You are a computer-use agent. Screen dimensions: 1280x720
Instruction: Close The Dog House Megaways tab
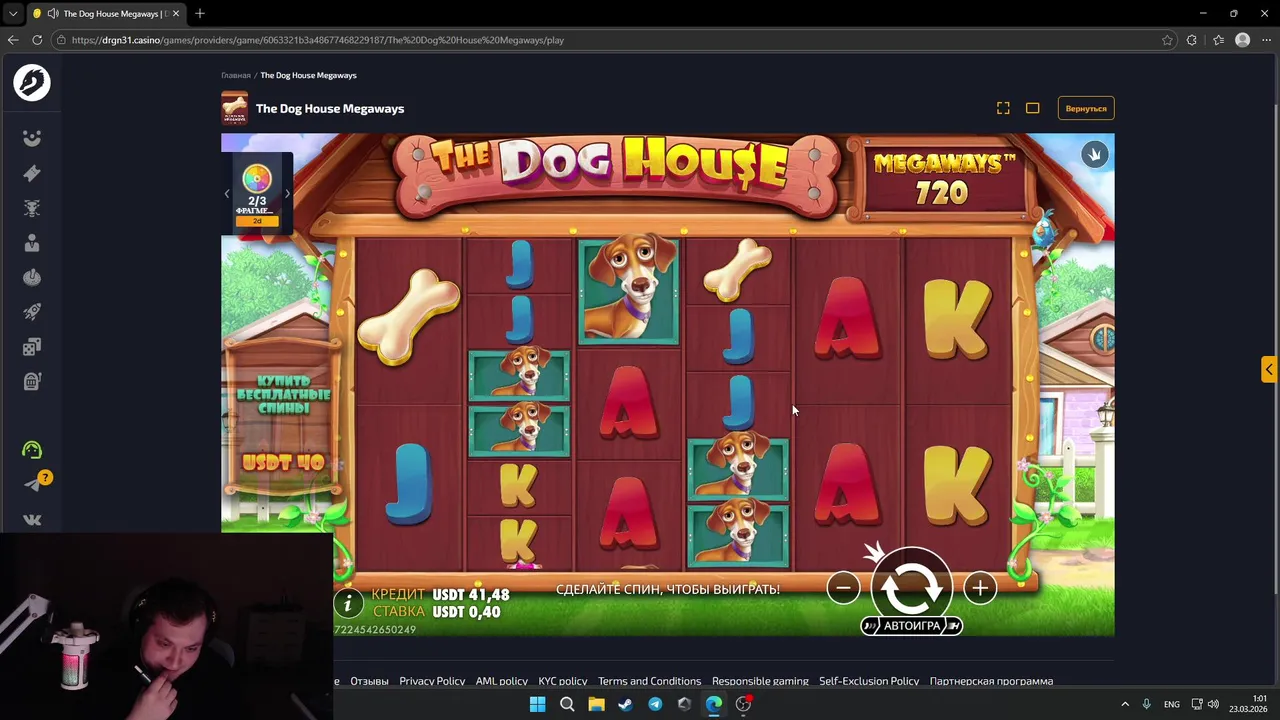pos(175,14)
